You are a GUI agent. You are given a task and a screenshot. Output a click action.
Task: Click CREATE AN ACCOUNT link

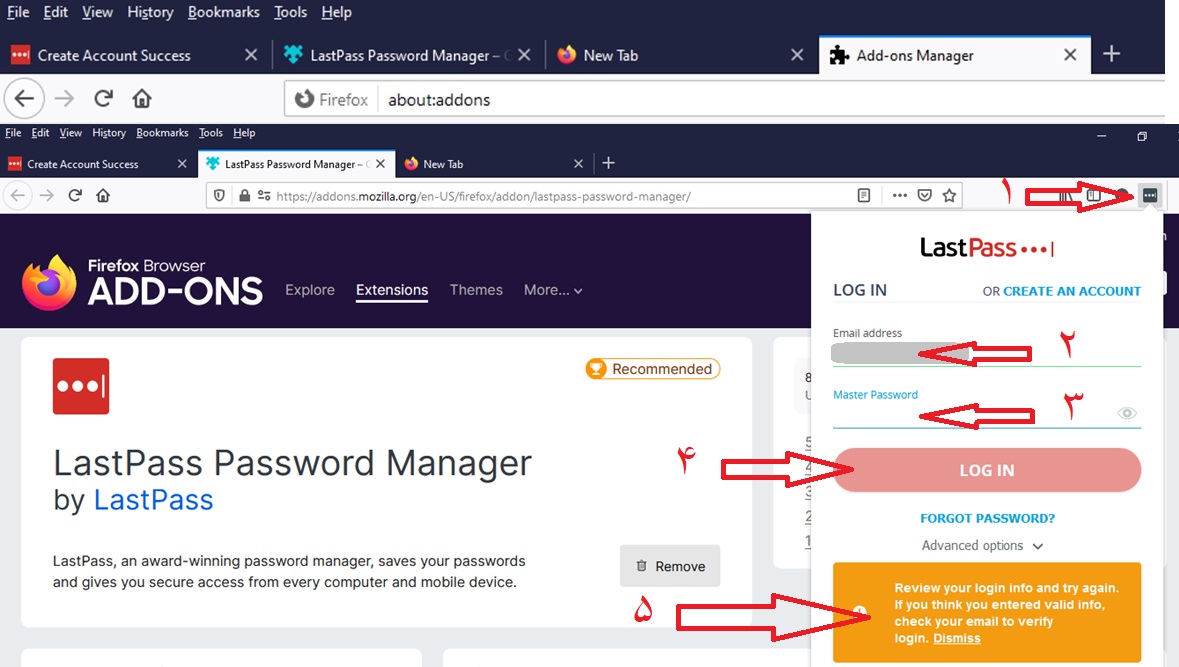pos(1071,291)
